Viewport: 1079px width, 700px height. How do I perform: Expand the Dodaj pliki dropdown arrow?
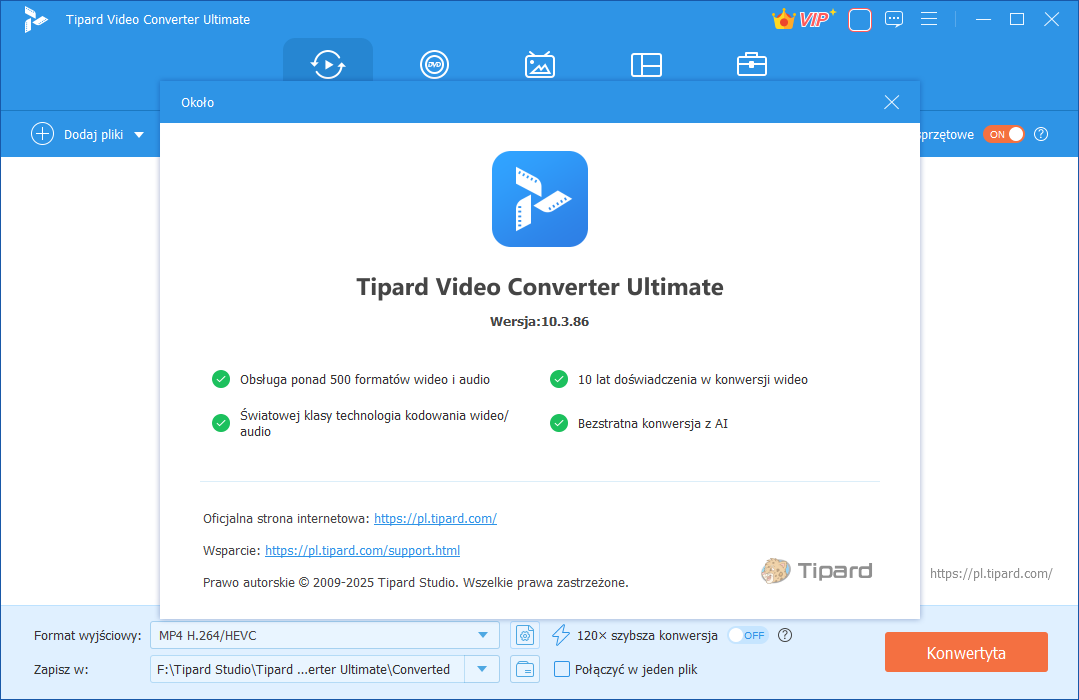coord(139,135)
